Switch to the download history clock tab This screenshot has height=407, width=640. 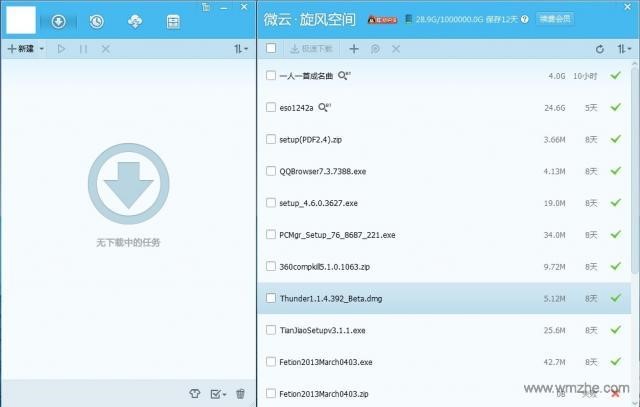coord(96,21)
